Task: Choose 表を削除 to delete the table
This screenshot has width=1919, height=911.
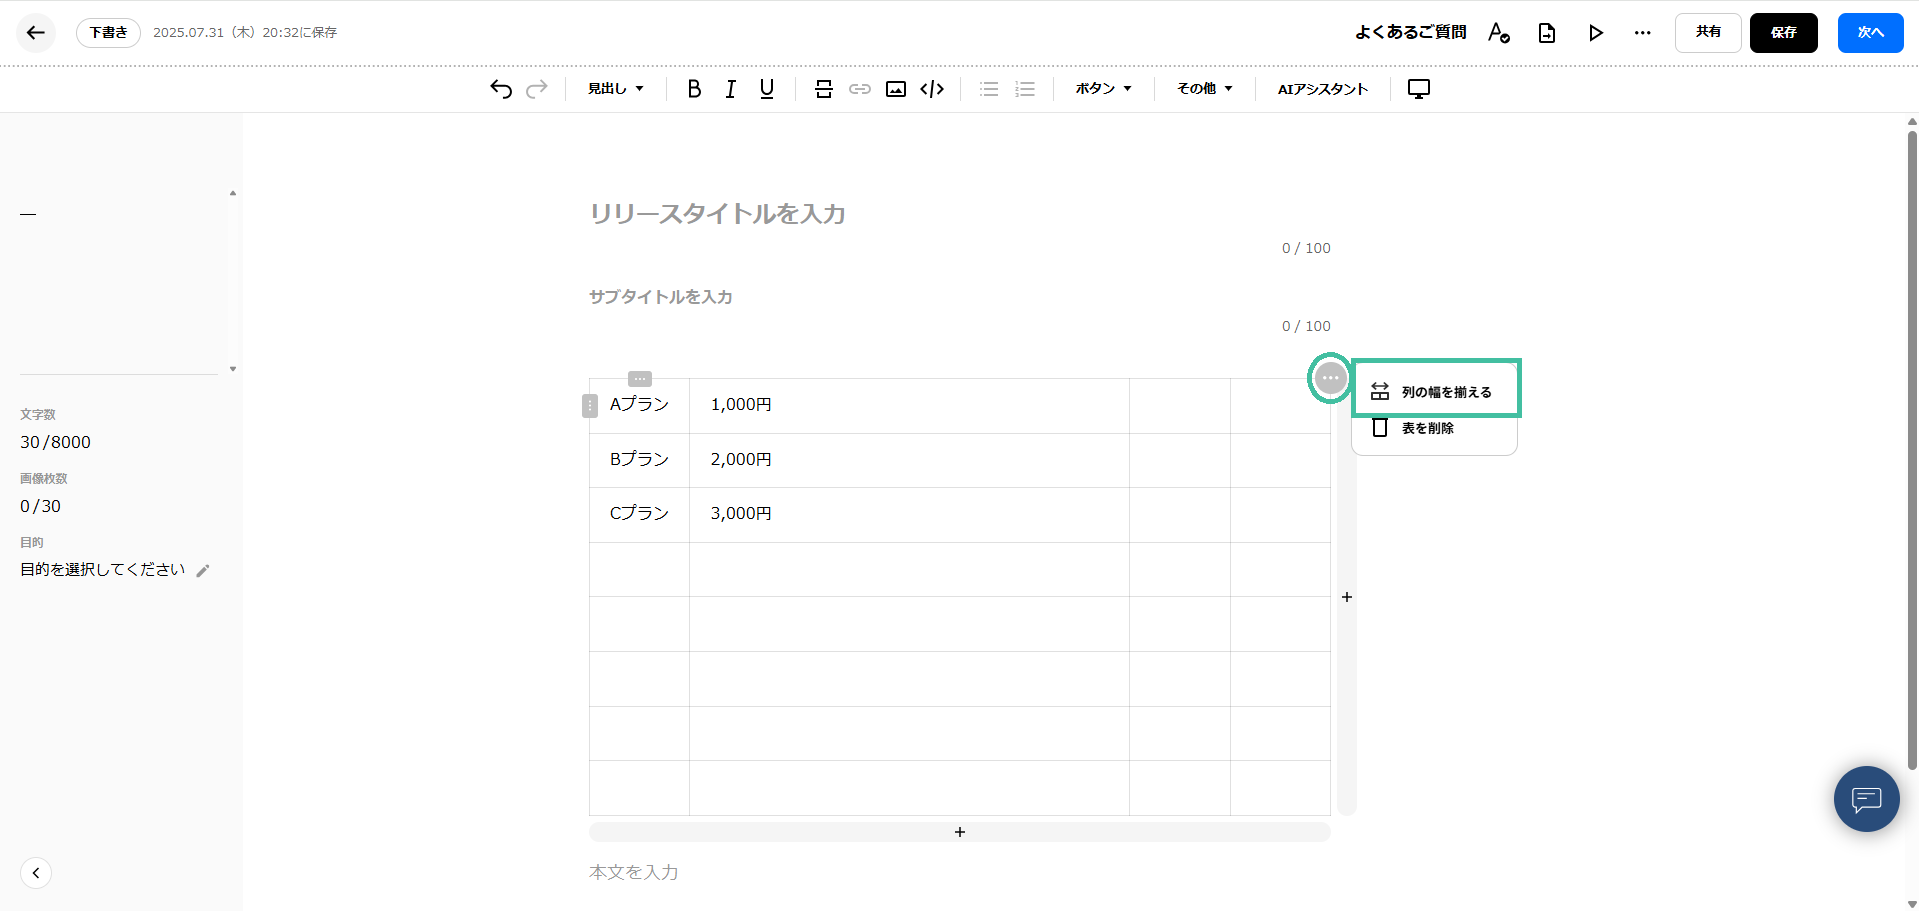Action: pos(1428,427)
